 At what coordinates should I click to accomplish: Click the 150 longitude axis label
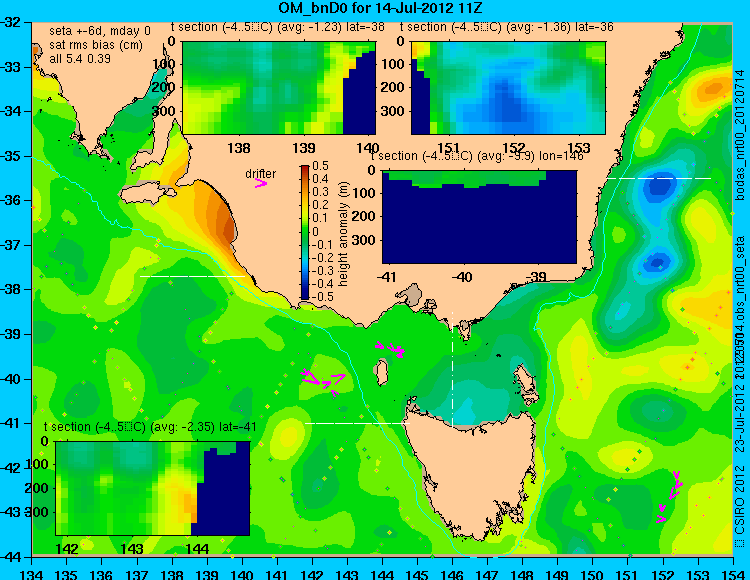pyautogui.click(x=593, y=574)
